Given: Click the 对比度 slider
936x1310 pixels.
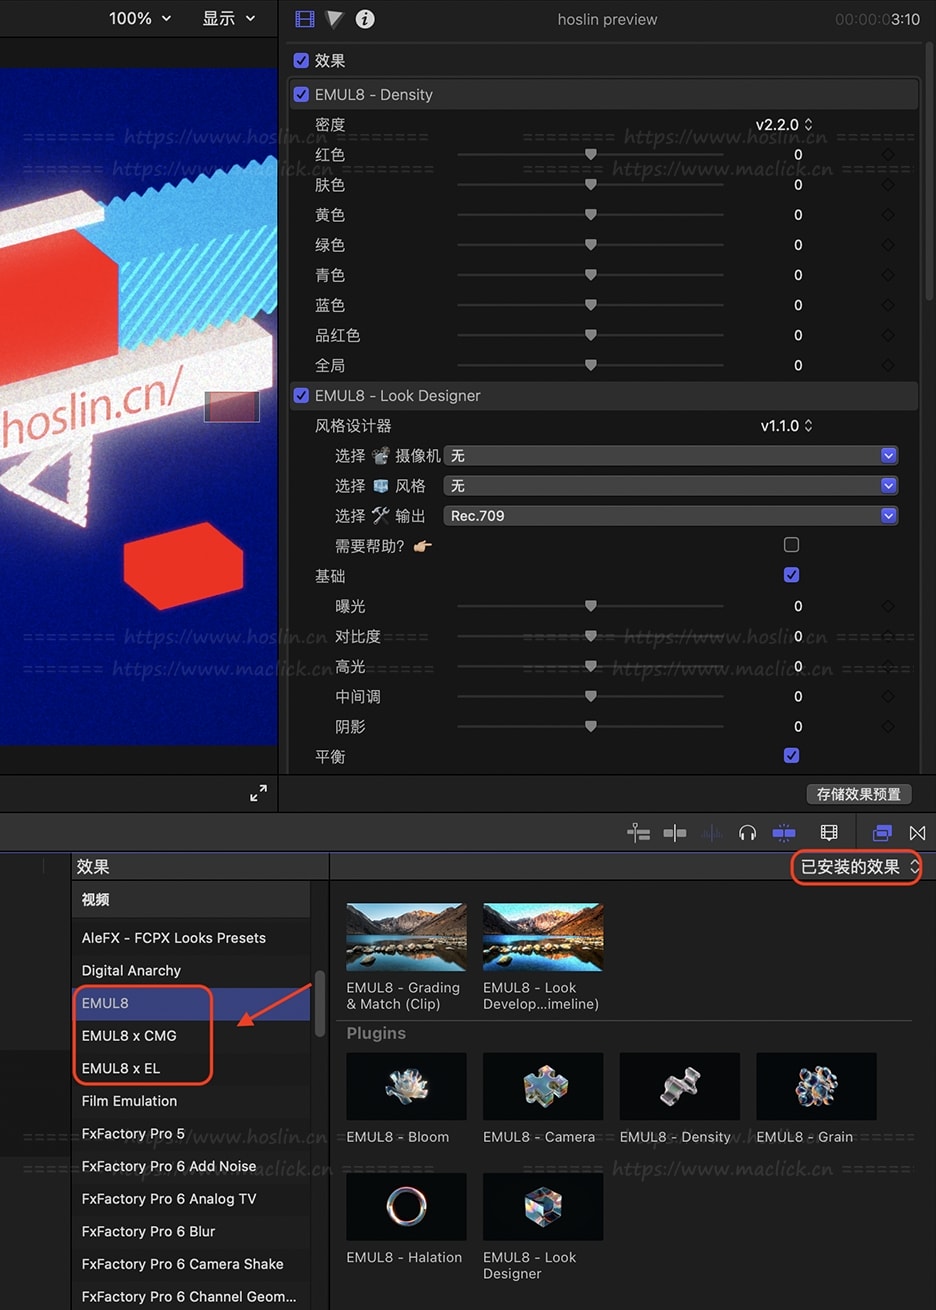Looking at the screenshot, I should [x=590, y=636].
